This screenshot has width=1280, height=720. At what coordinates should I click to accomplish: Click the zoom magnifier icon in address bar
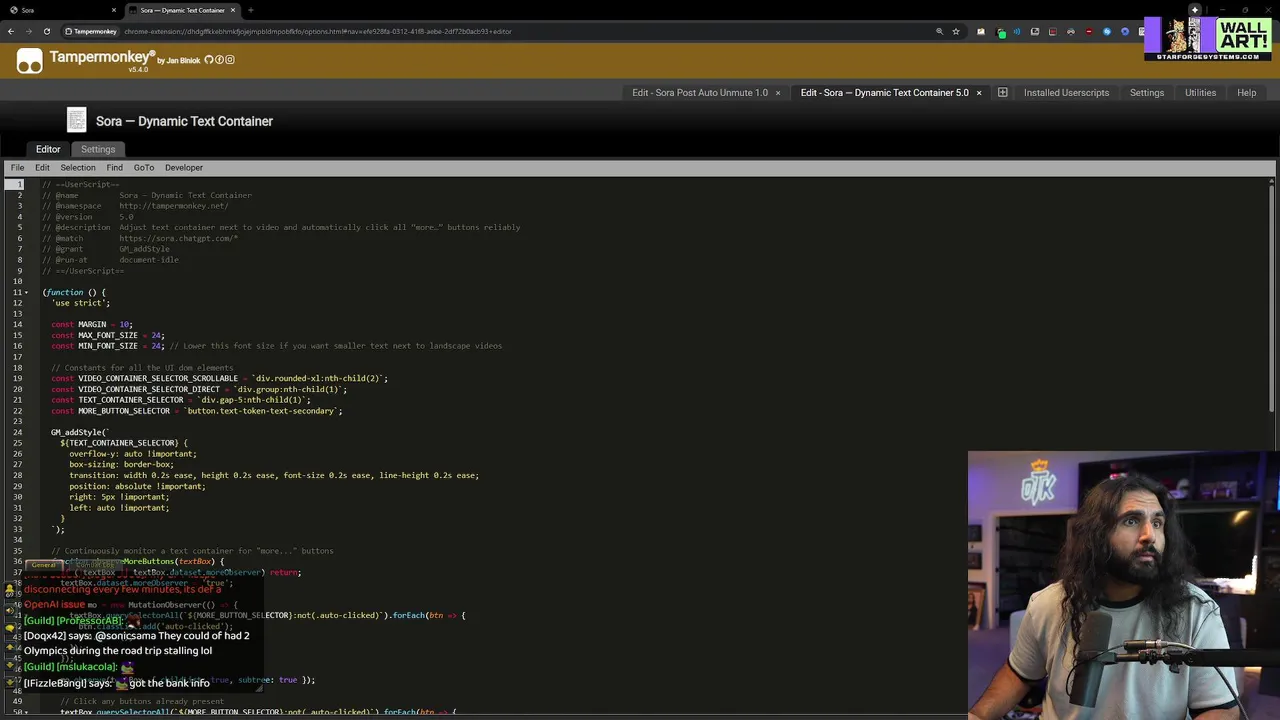[939, 31]
